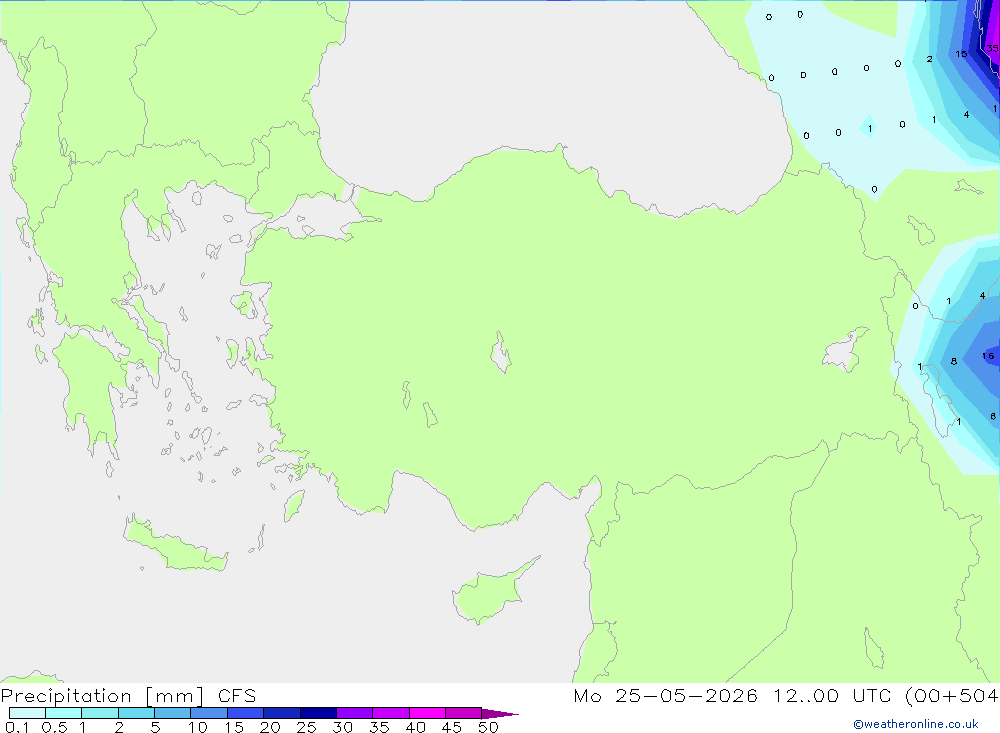Select the 35–40 mm legend swatch
The height and width of the screenshot is (733, 1000).
[391, 713]
